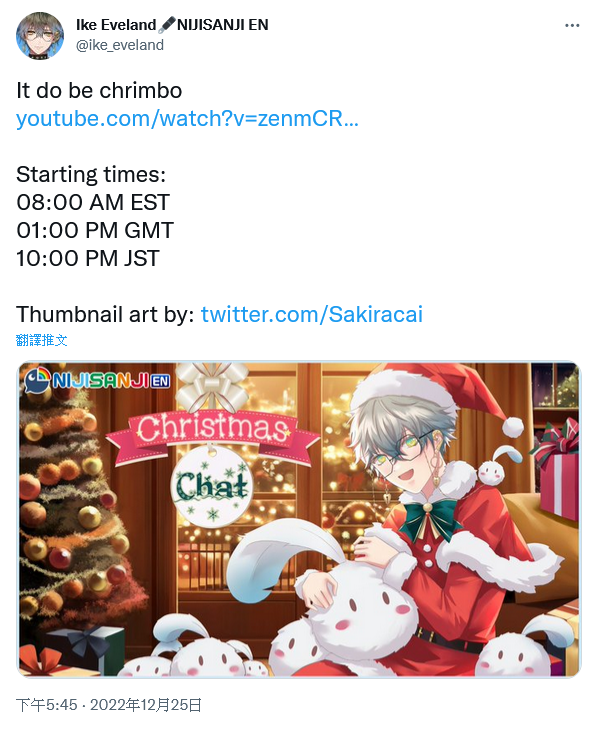This screenshot has height=729, width=598.
Task: Open the tweet timestamp 下午5:45
Action: (47, 705)
